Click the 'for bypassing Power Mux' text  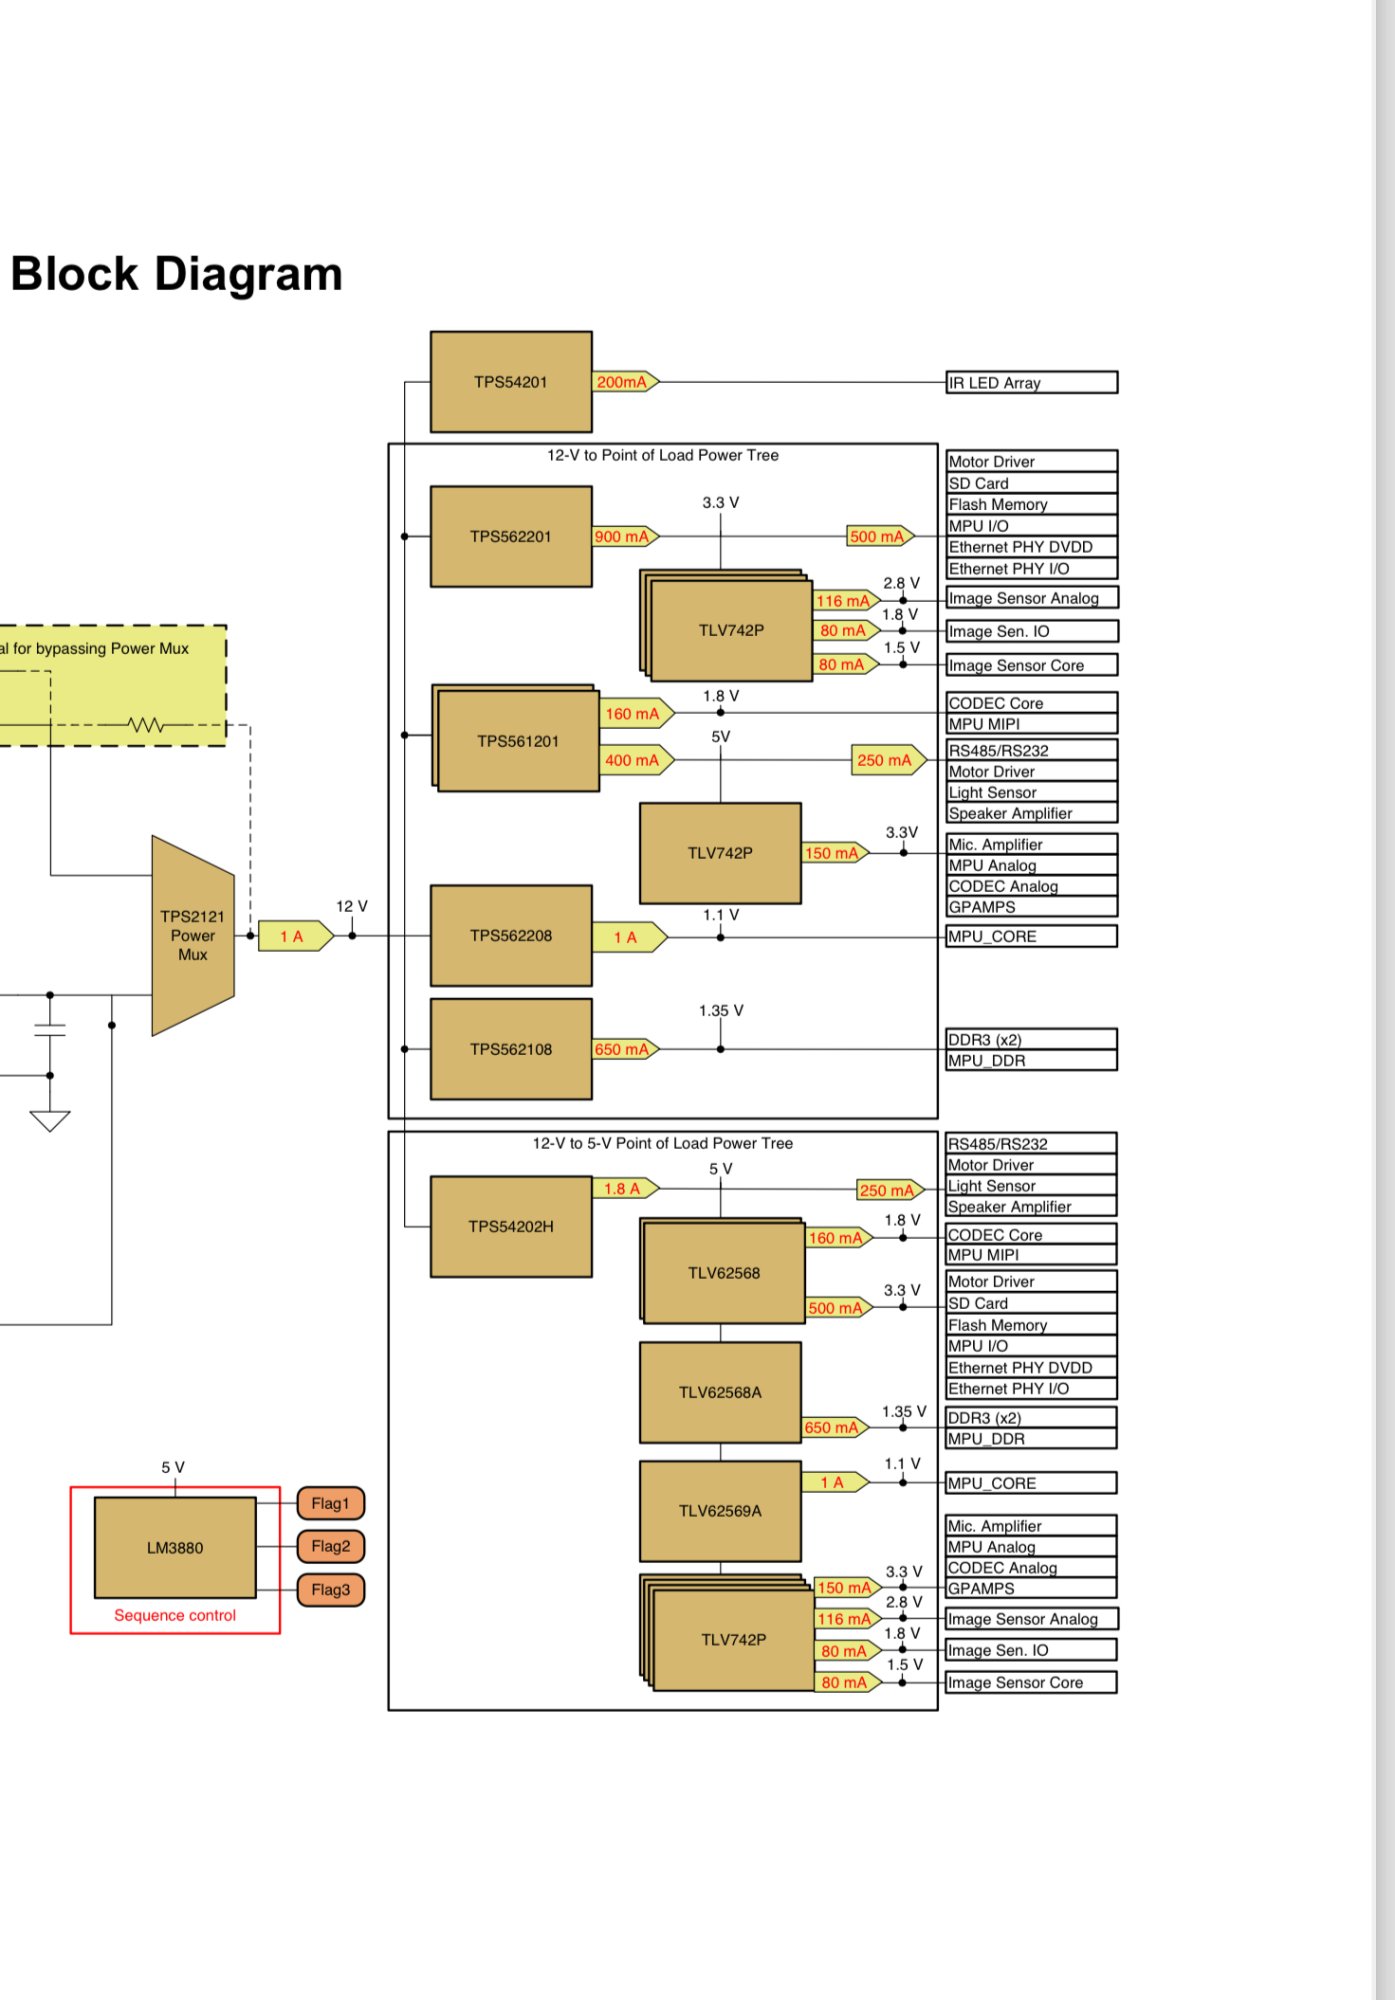[101, 648]
